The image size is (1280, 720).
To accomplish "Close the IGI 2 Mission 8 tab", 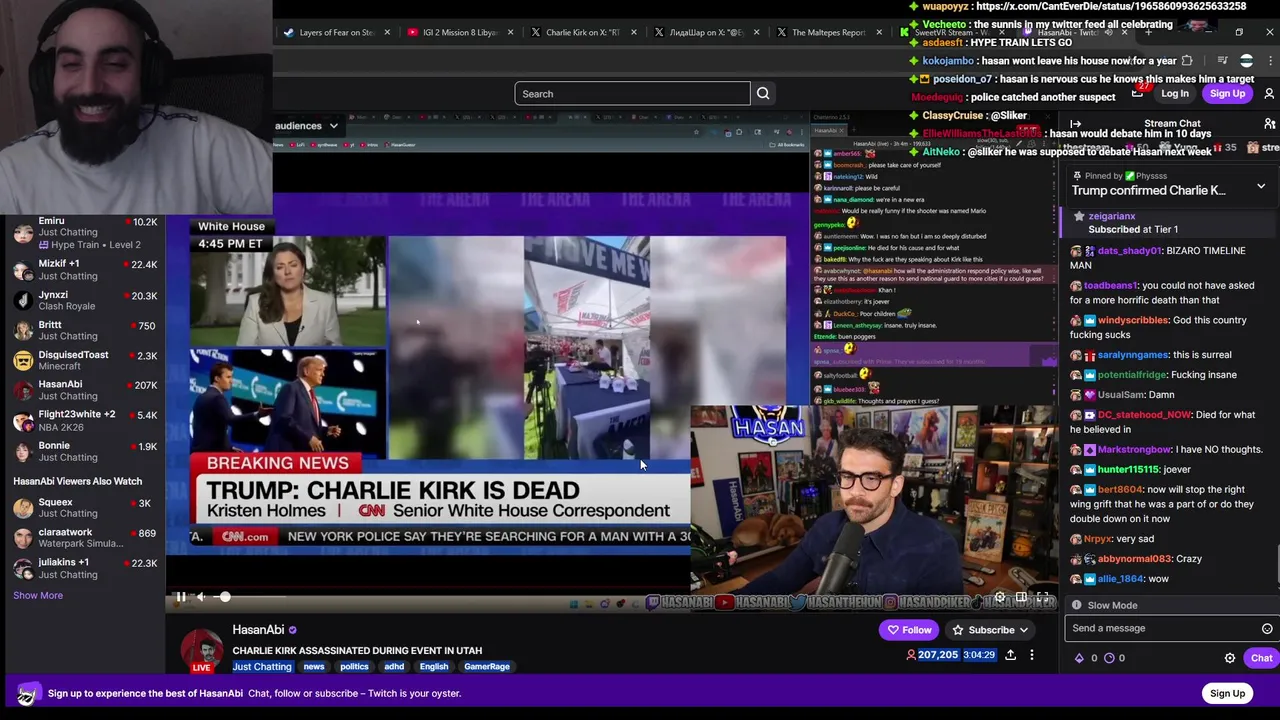I will [x=510, y=32].
